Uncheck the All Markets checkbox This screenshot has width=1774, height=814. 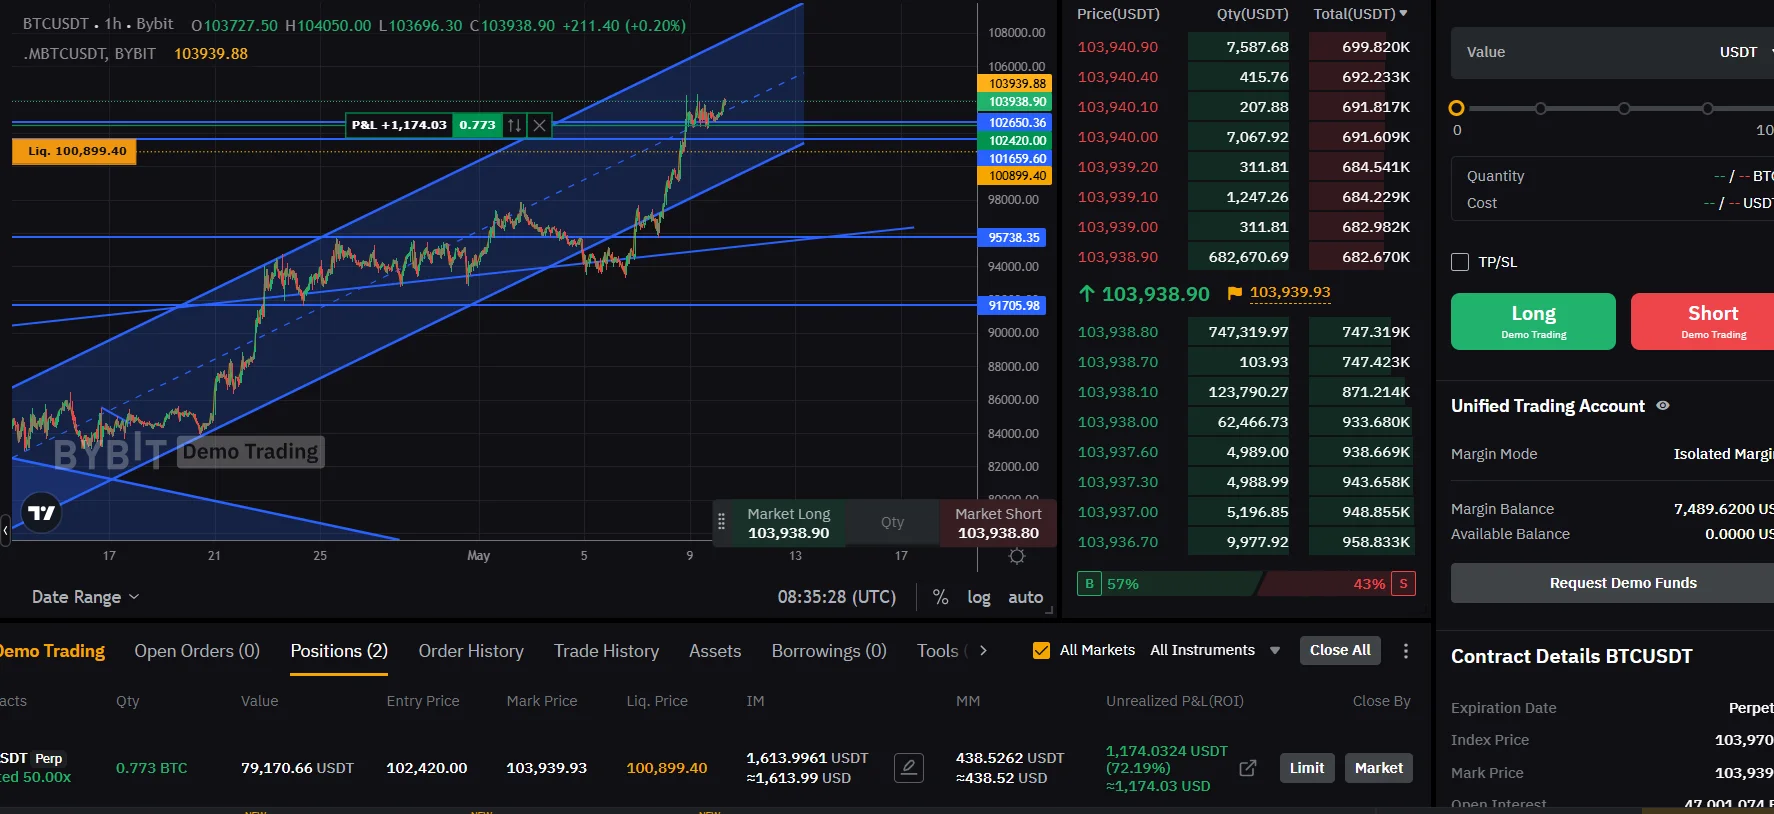click(1041, 650)
